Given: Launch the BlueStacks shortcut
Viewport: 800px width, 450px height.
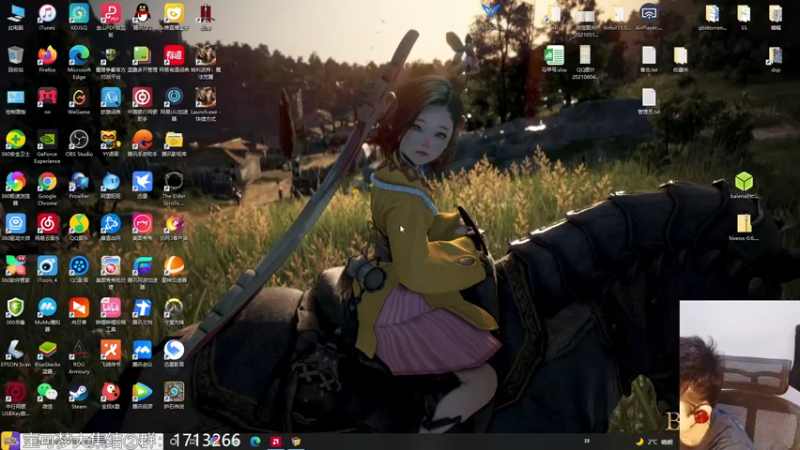Looking at the screenshot, I should click(x=47, y=357).
